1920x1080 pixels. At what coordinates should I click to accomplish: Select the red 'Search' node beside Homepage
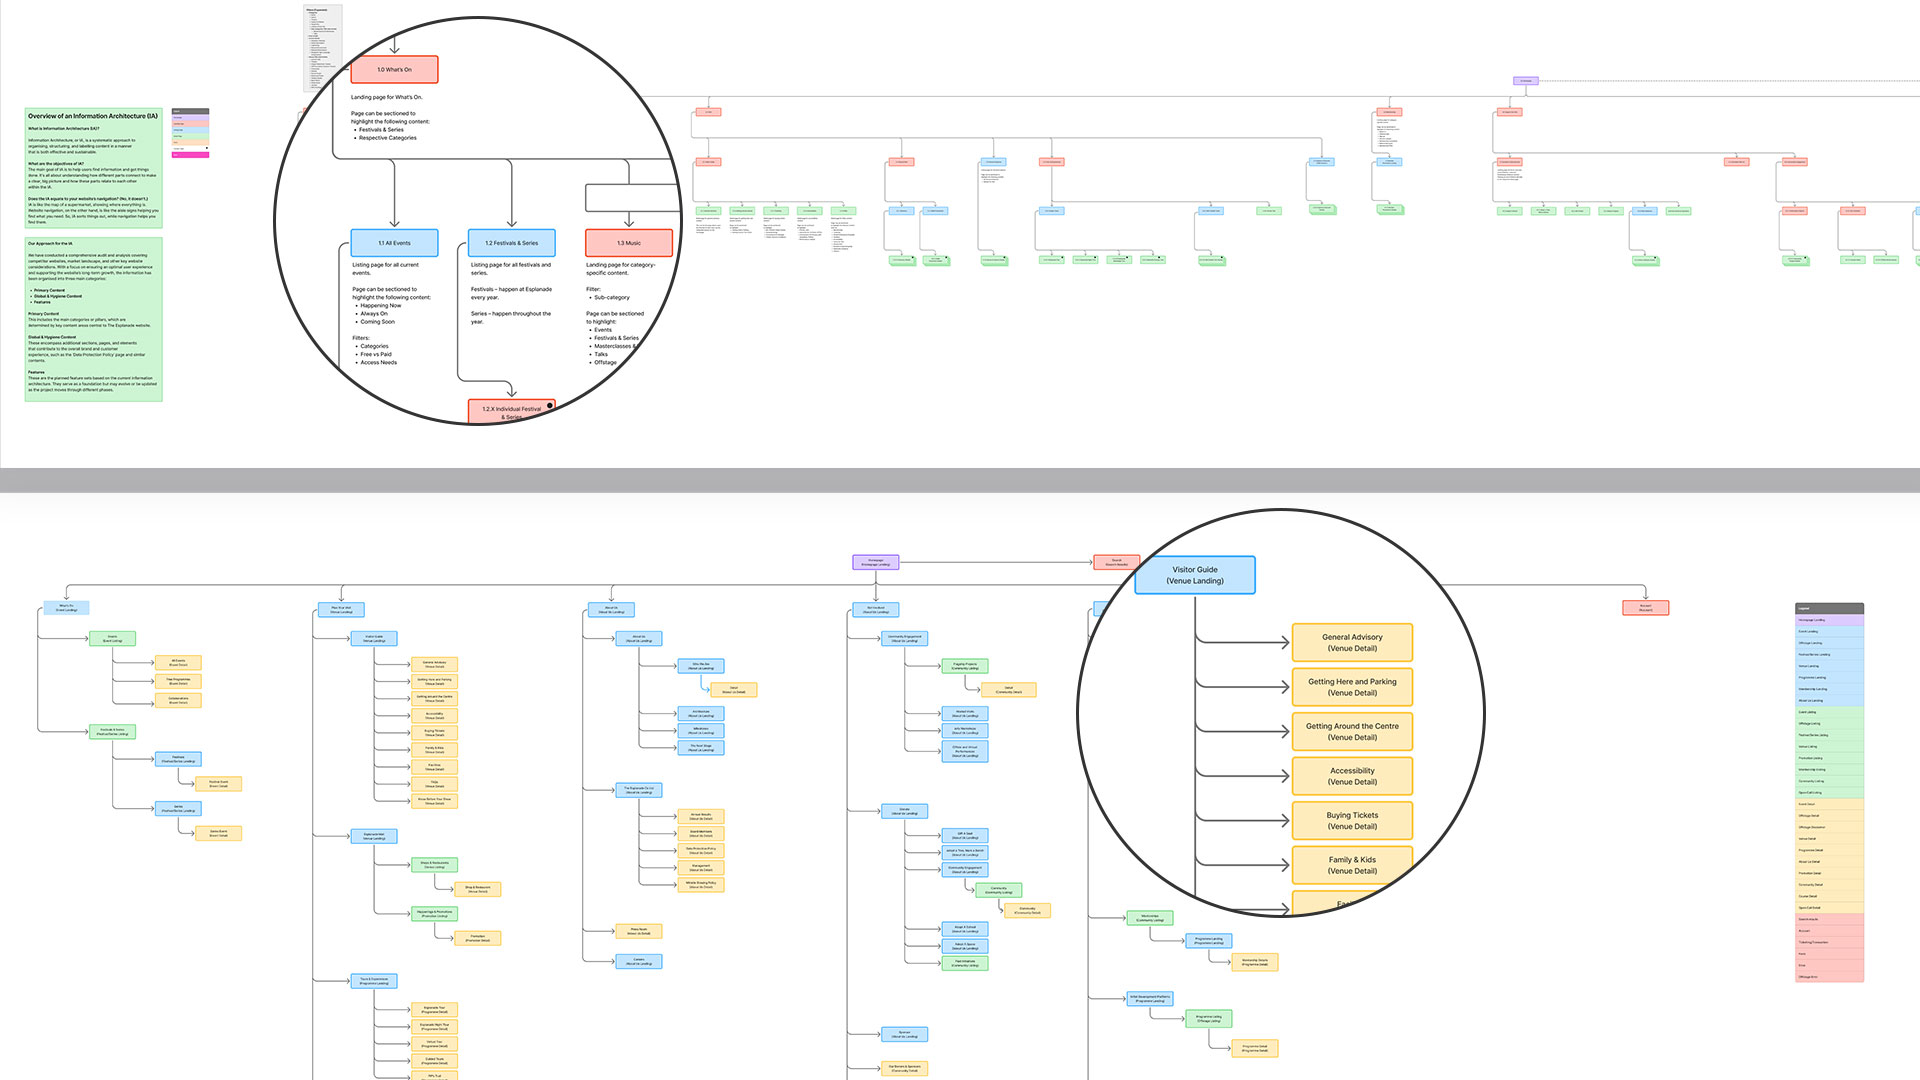(1116, 563)
